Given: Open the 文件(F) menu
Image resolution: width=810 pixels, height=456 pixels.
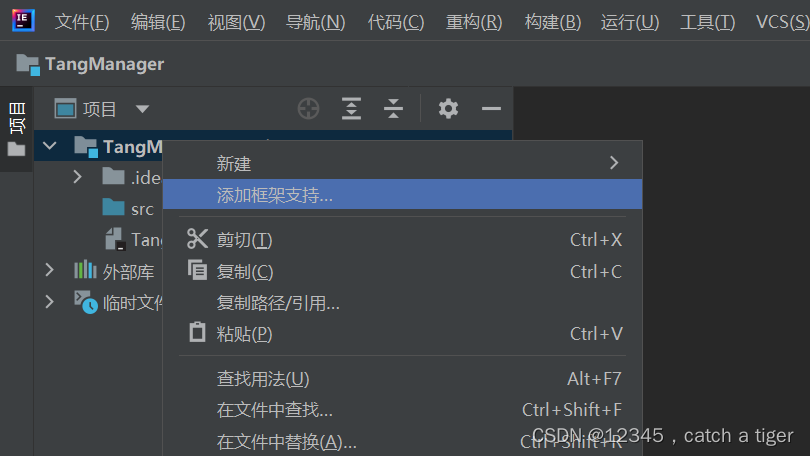Looking at the screenshot, I should [82, 22].
